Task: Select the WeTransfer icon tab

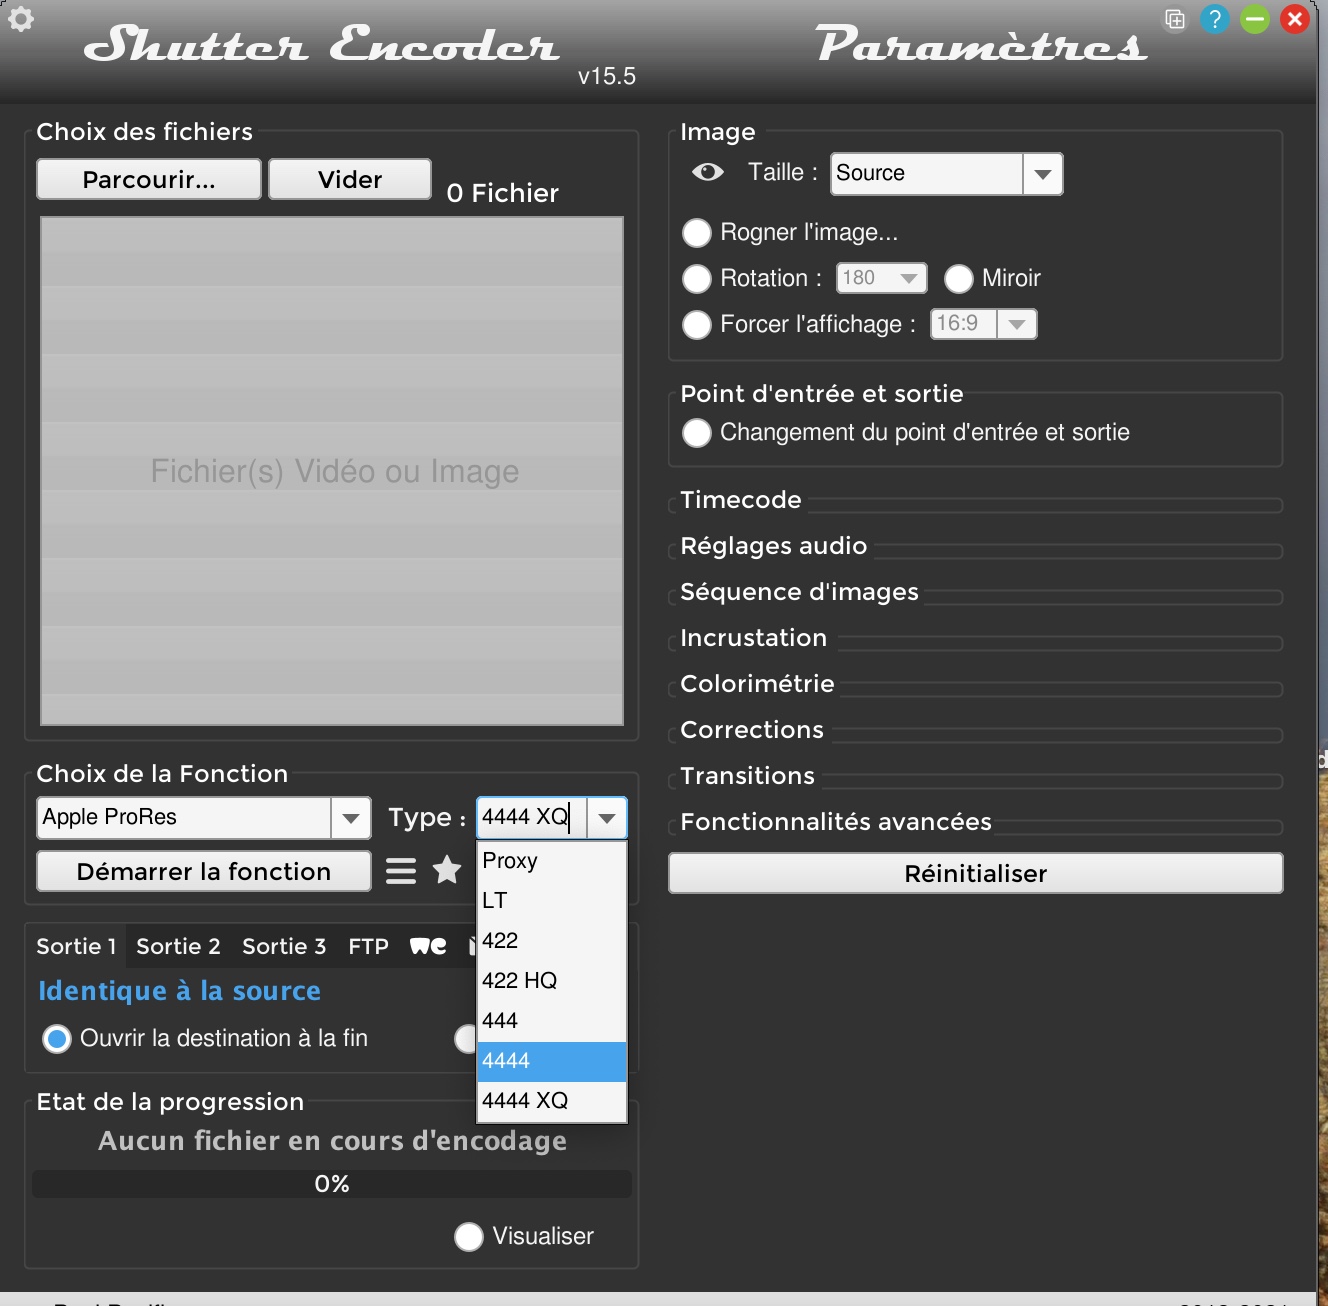Action: click(x=428, y=946)
